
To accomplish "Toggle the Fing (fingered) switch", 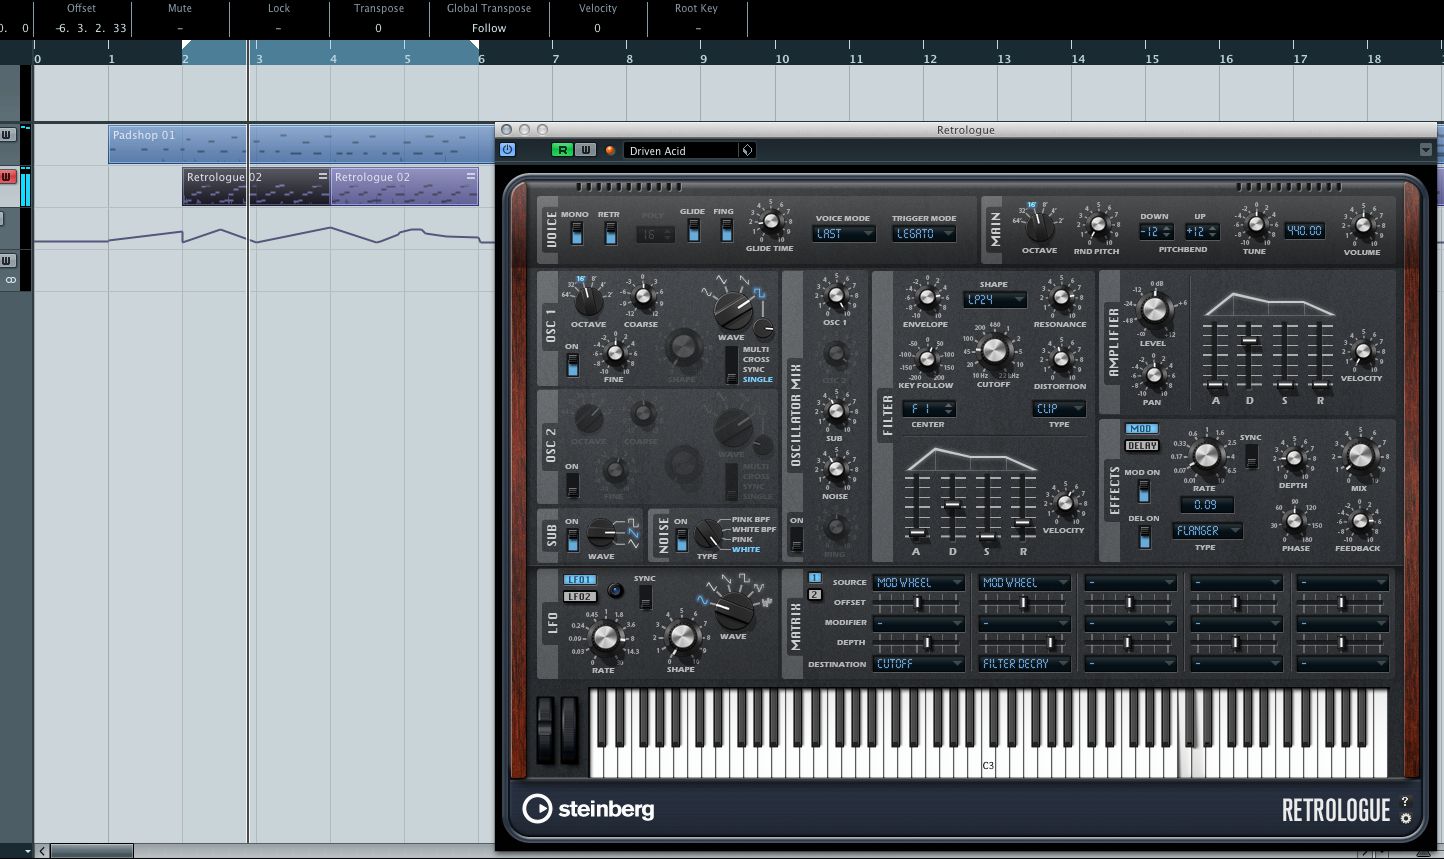I will (x=726, y=229).
